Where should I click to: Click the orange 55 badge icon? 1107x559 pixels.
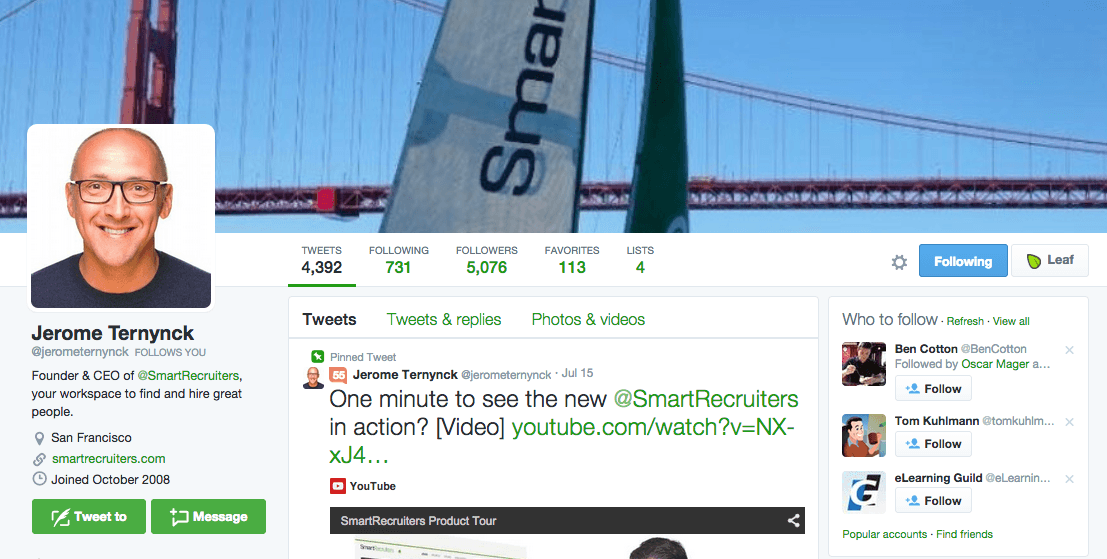pyautogui.click(x=338, y=375)
